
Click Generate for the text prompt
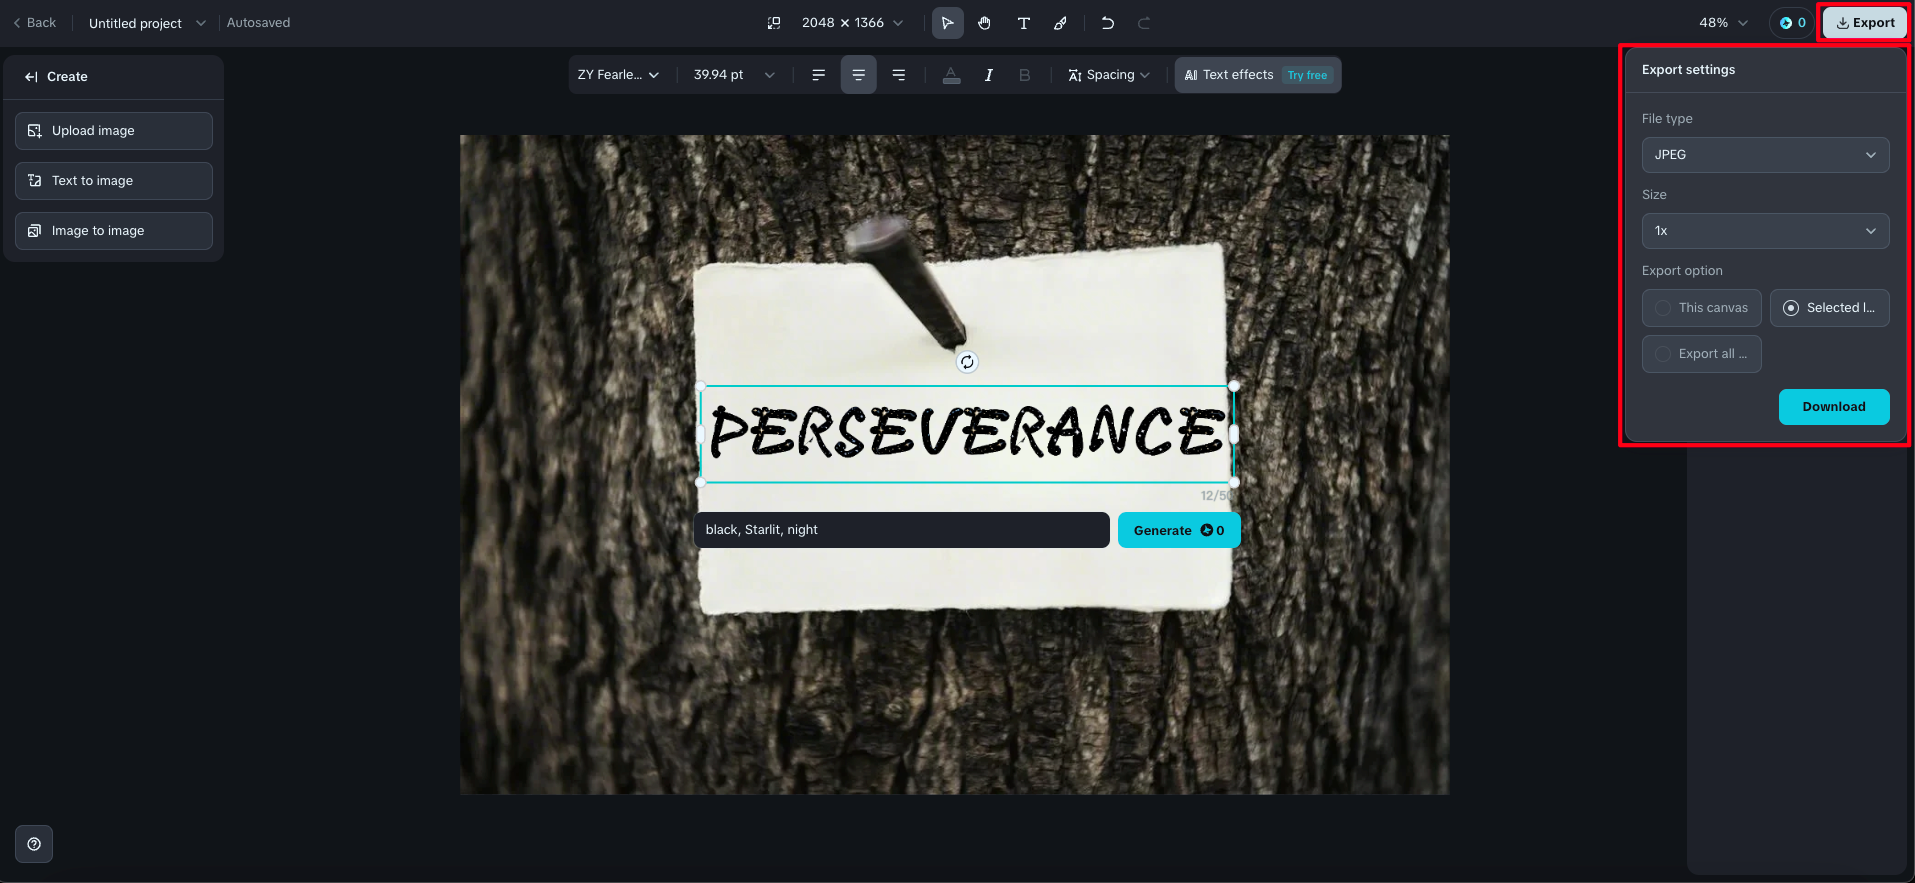[x=1179, y=530]
